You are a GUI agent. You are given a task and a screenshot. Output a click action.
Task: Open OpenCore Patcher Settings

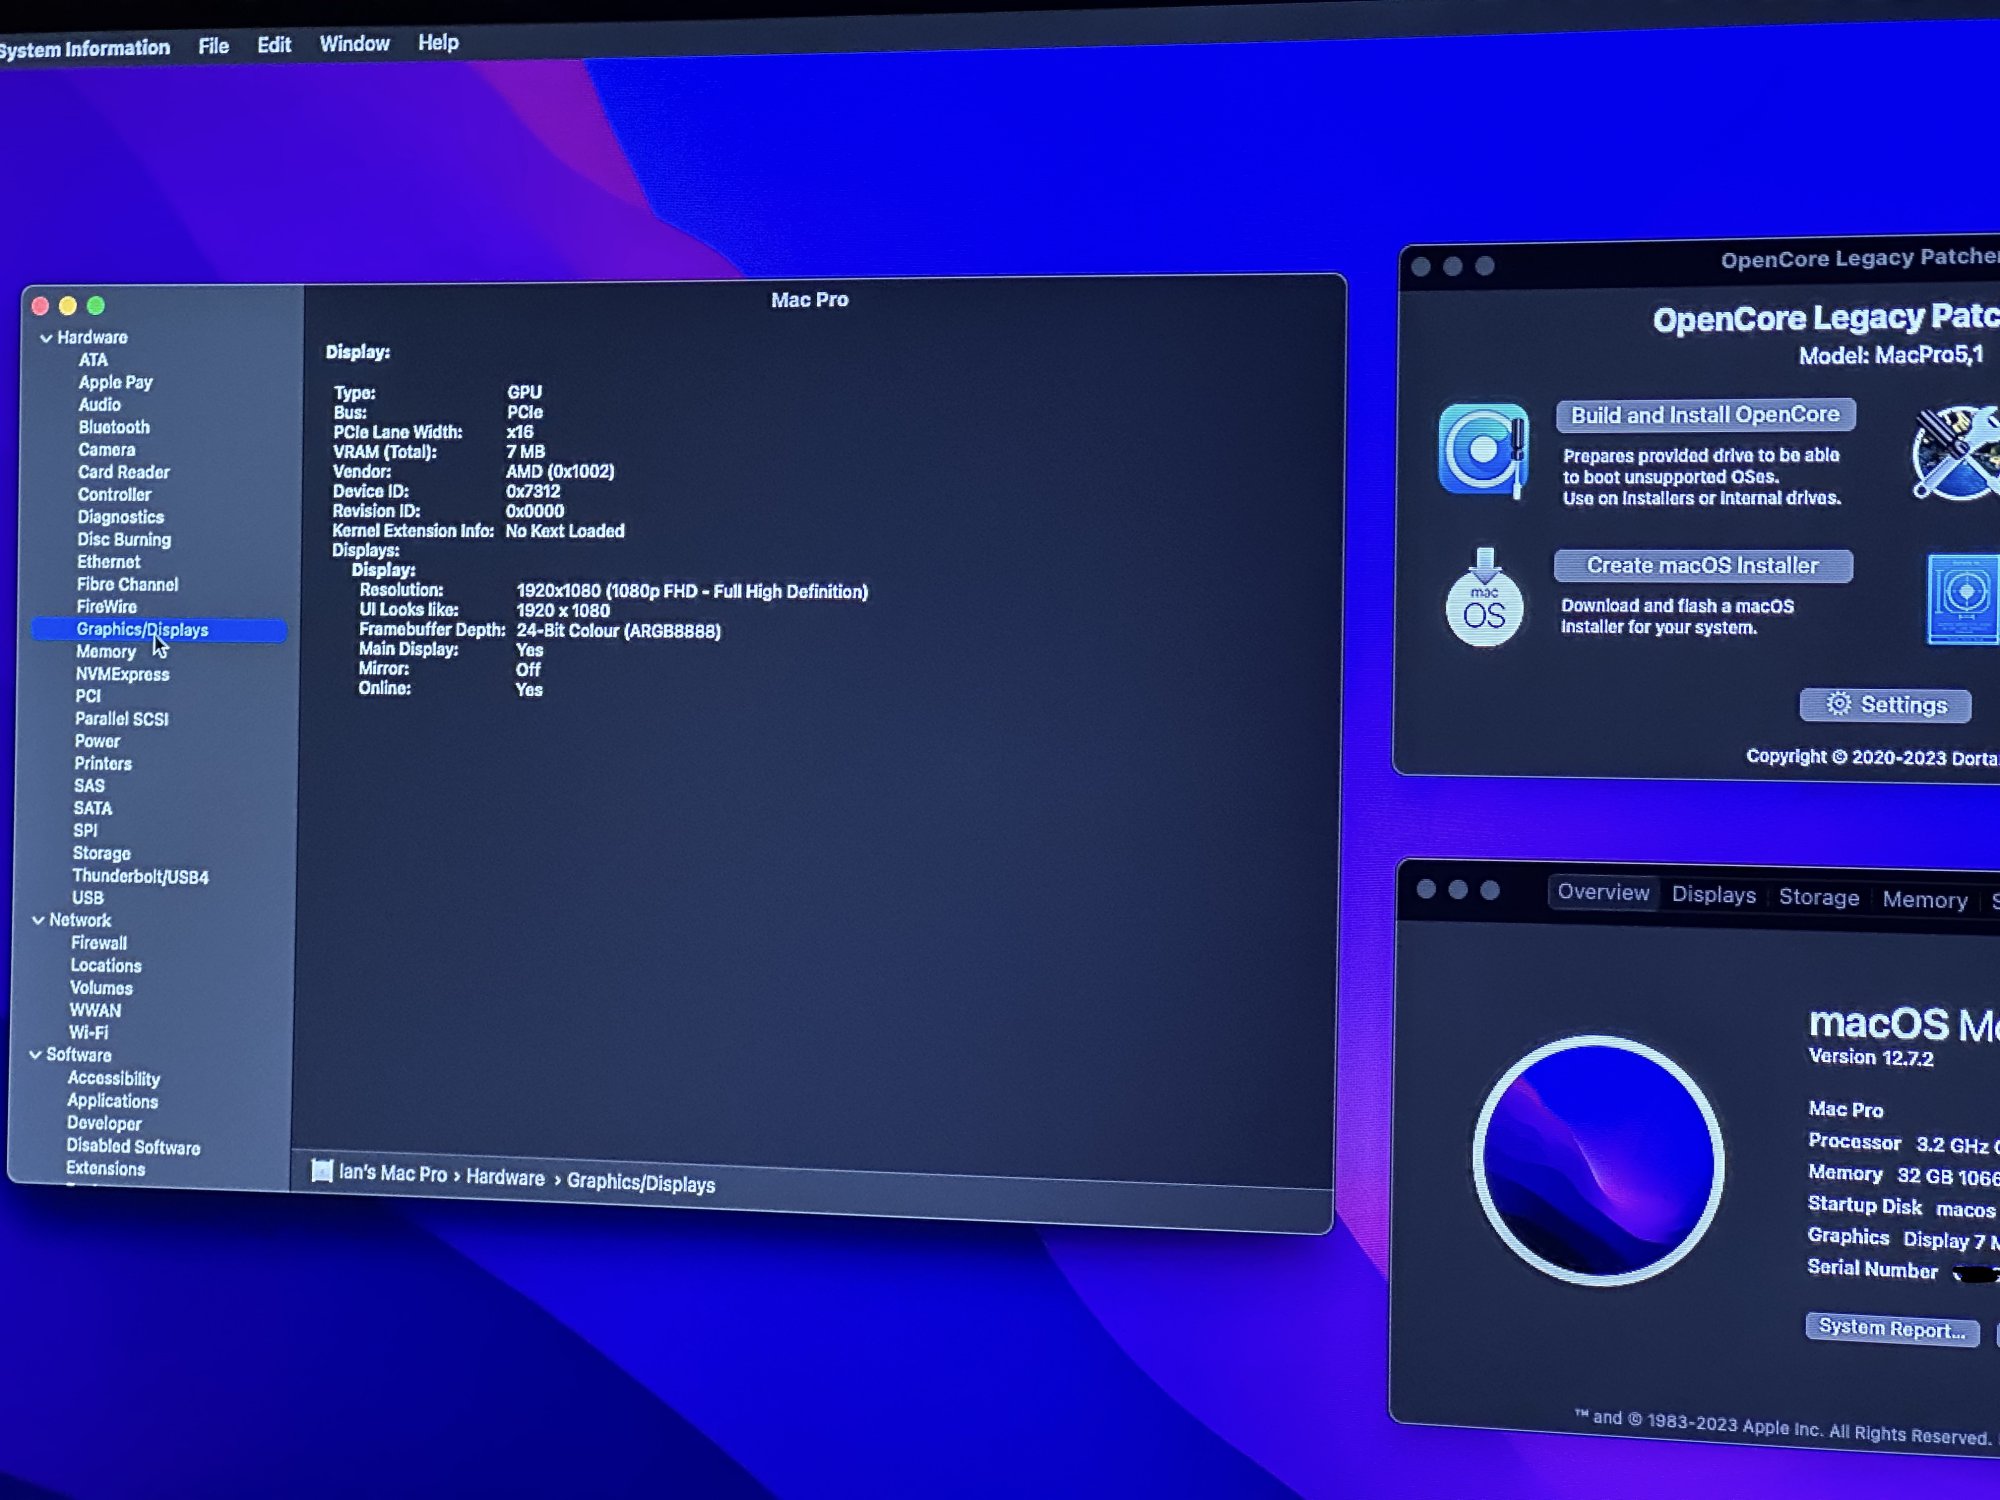point(1885,705)
